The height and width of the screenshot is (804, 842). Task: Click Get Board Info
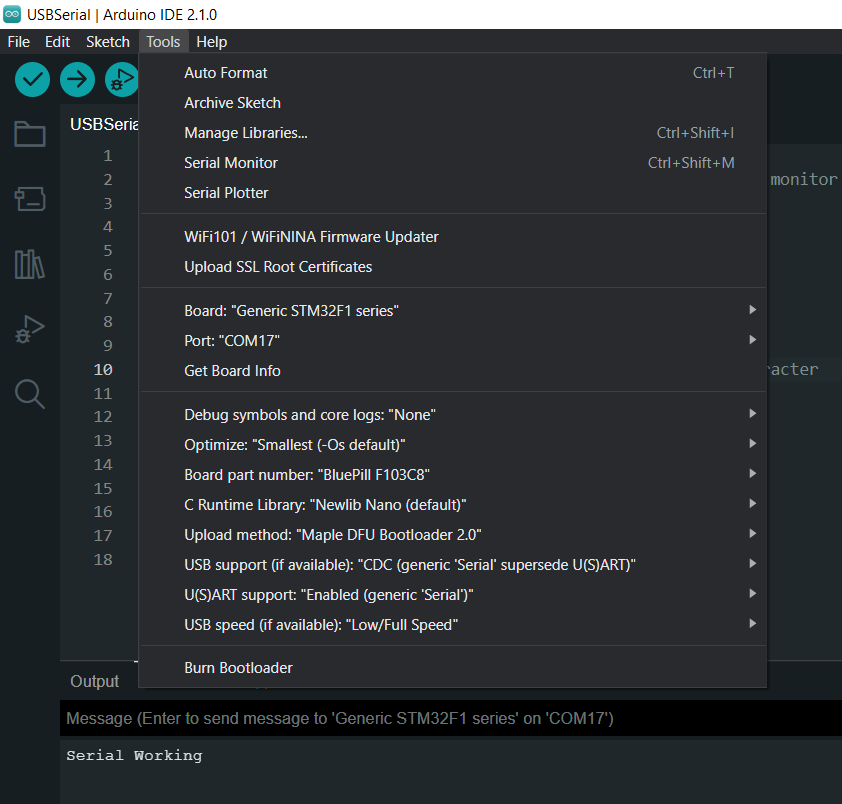pos(453,371)
